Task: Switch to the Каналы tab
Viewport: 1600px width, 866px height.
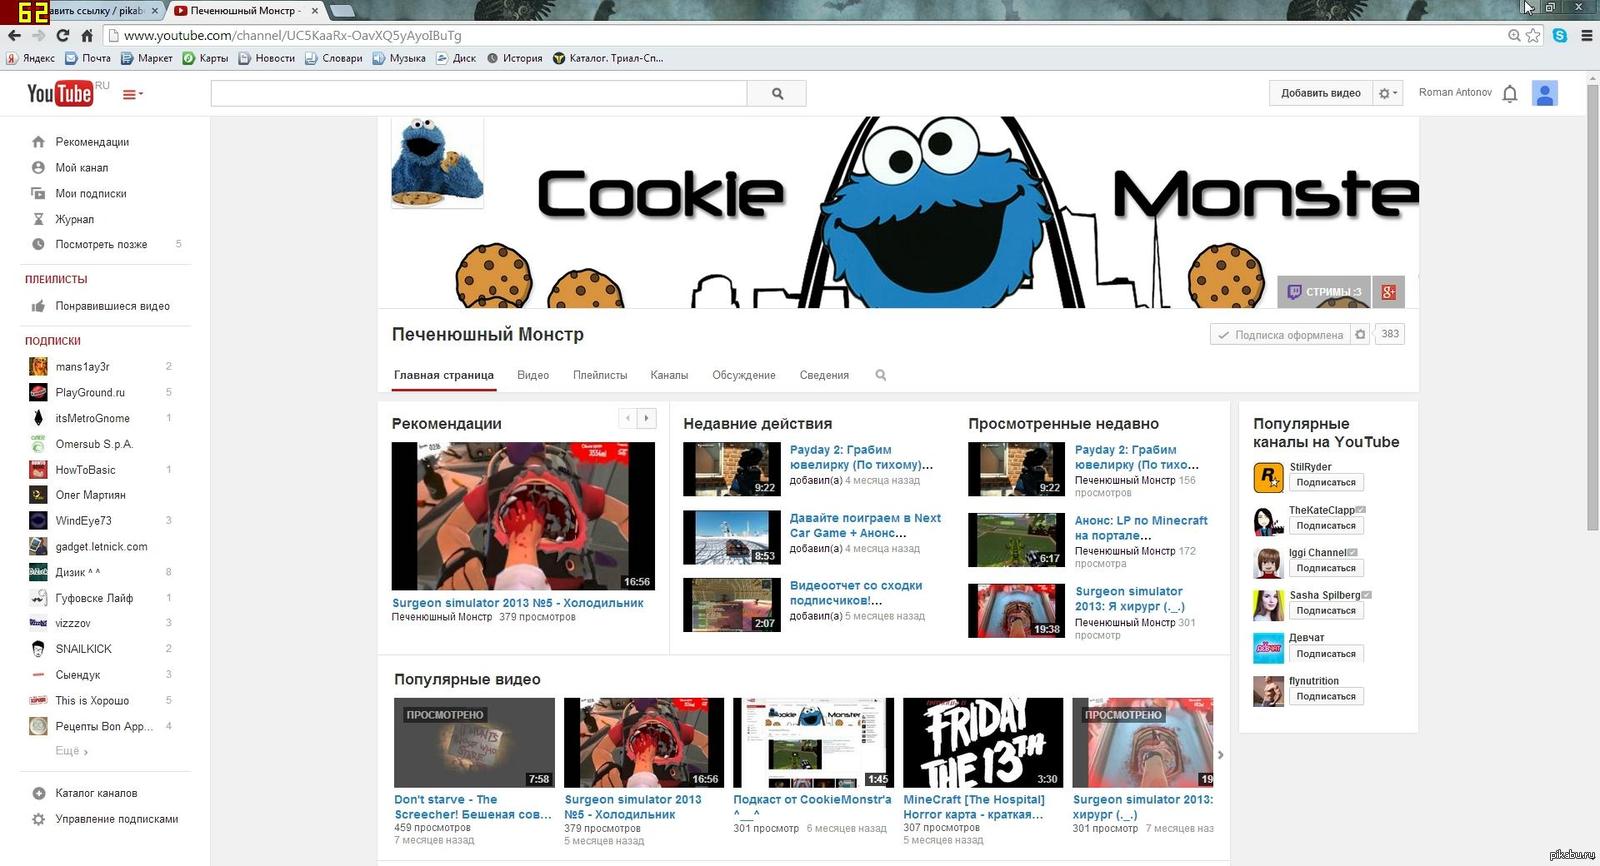Action: coord(669,375)
